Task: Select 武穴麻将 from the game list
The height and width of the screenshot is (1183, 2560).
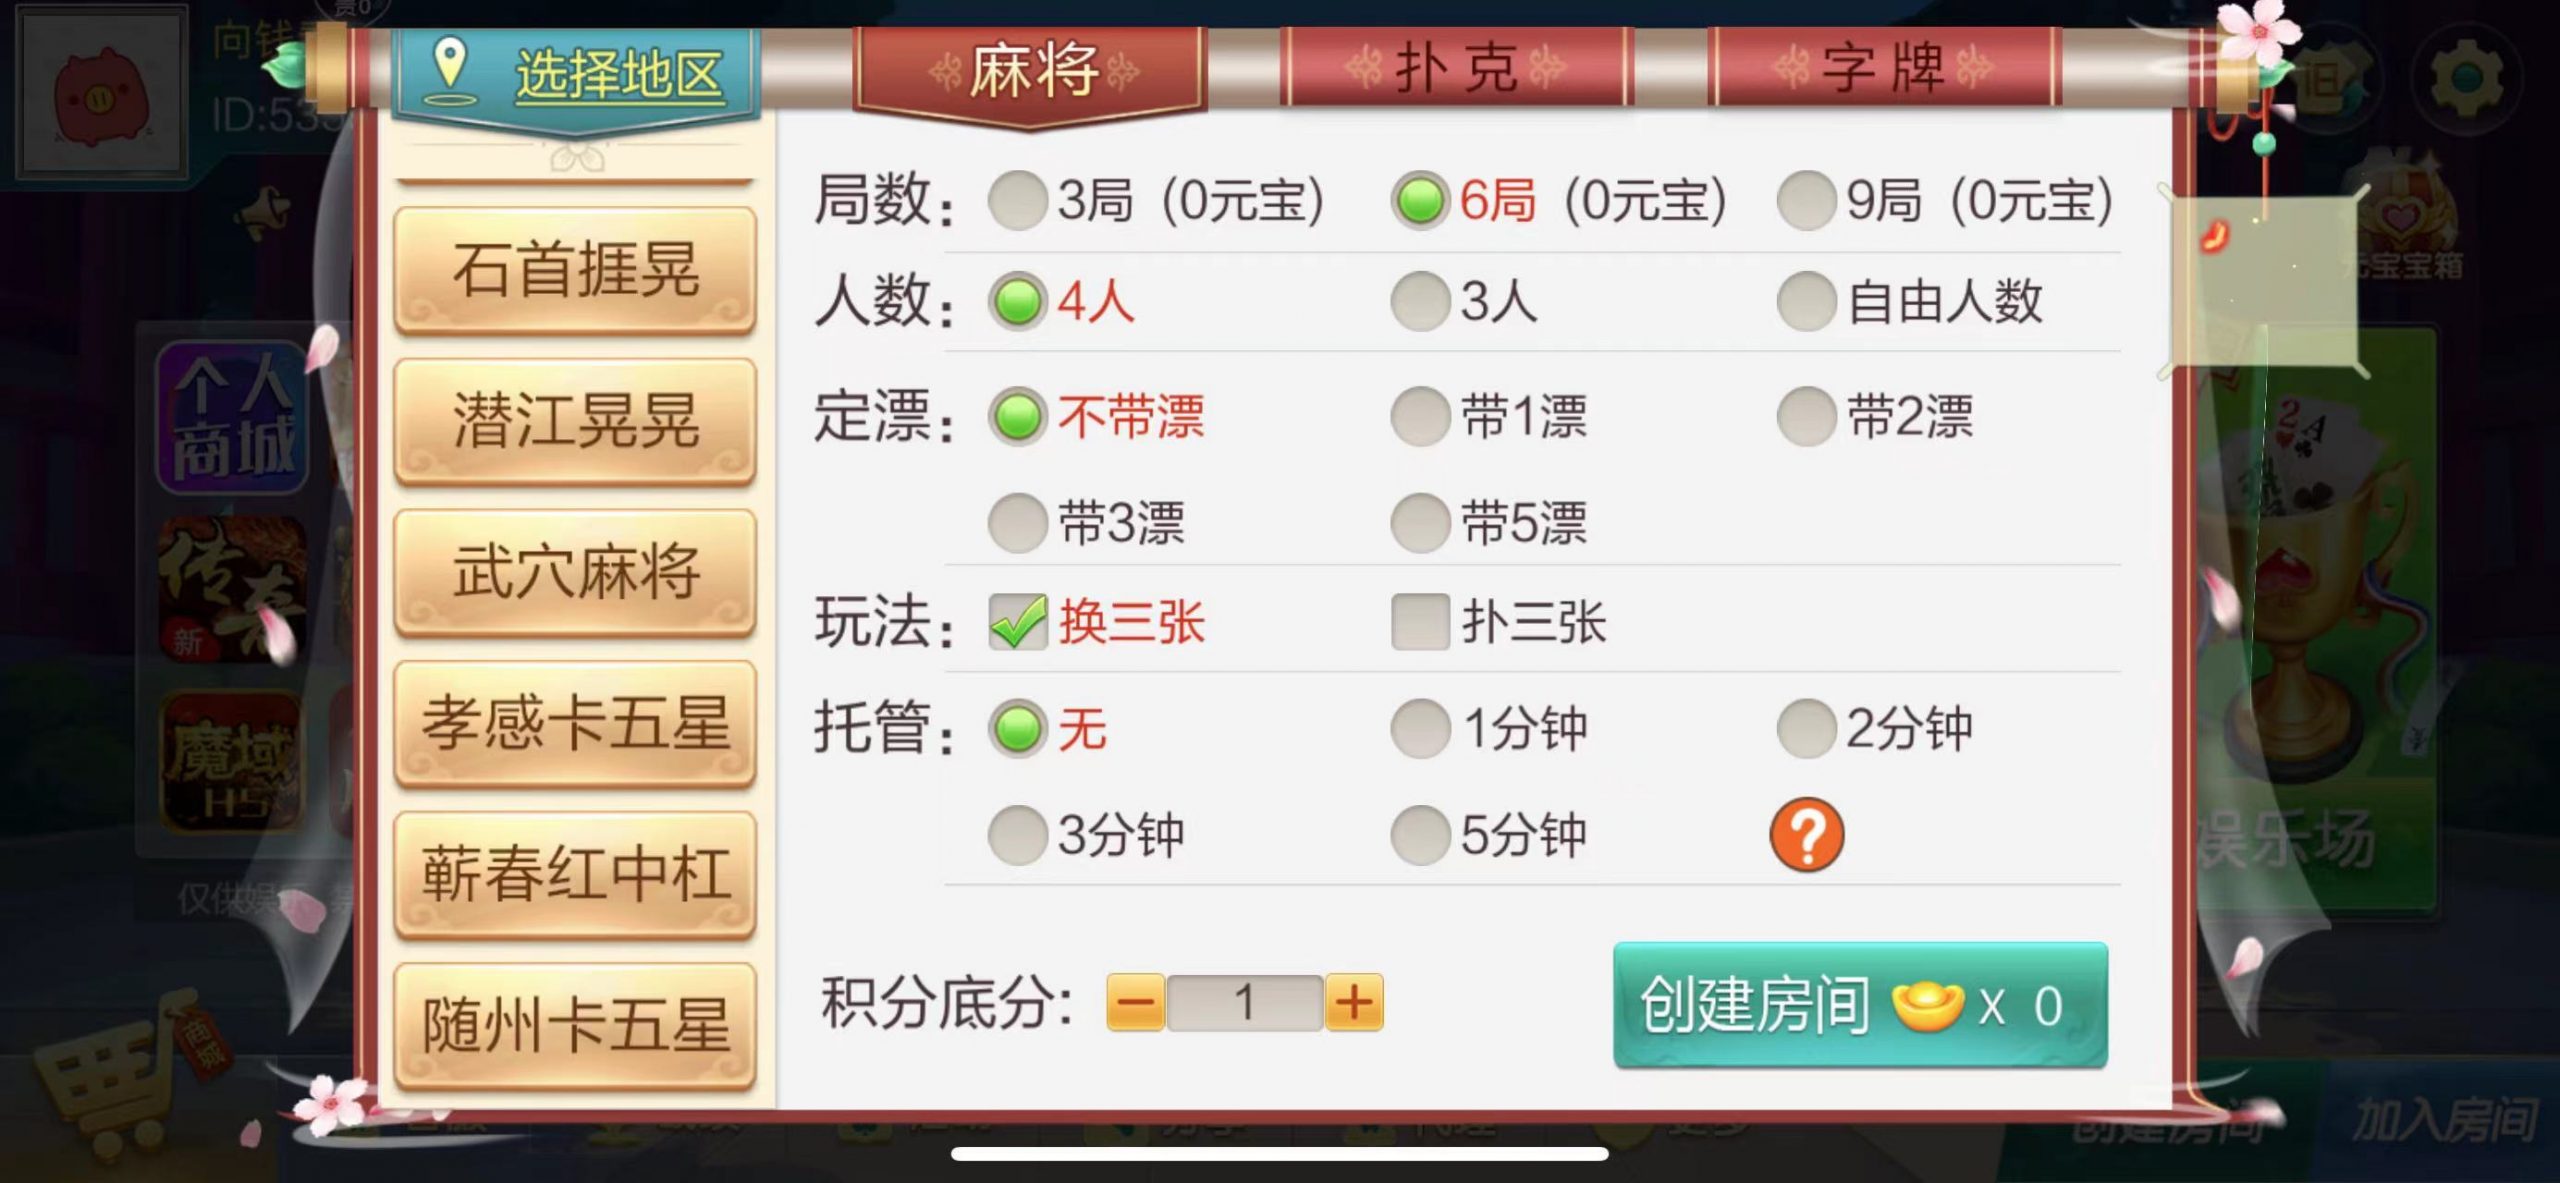Action: [575, 572]
